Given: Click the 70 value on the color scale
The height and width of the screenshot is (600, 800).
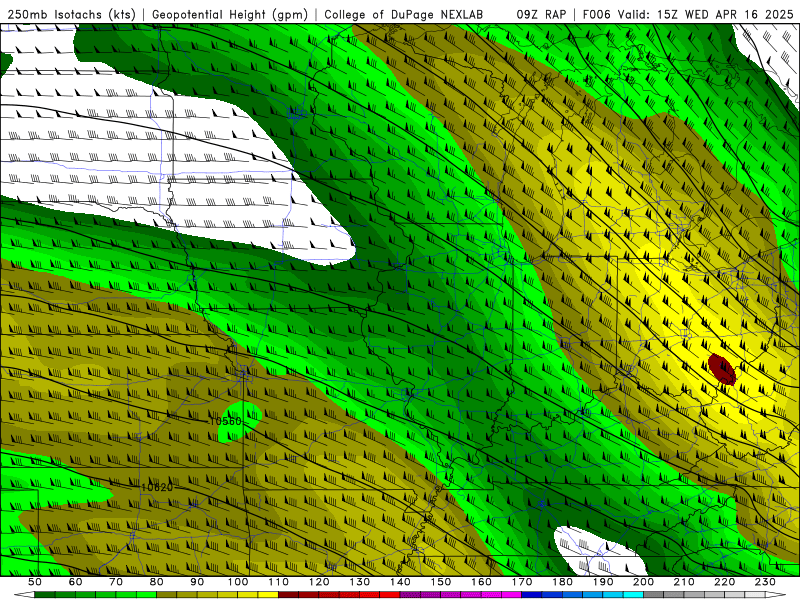Looking at the screenshot, I should pyautogui.click(x=116, y=582).
